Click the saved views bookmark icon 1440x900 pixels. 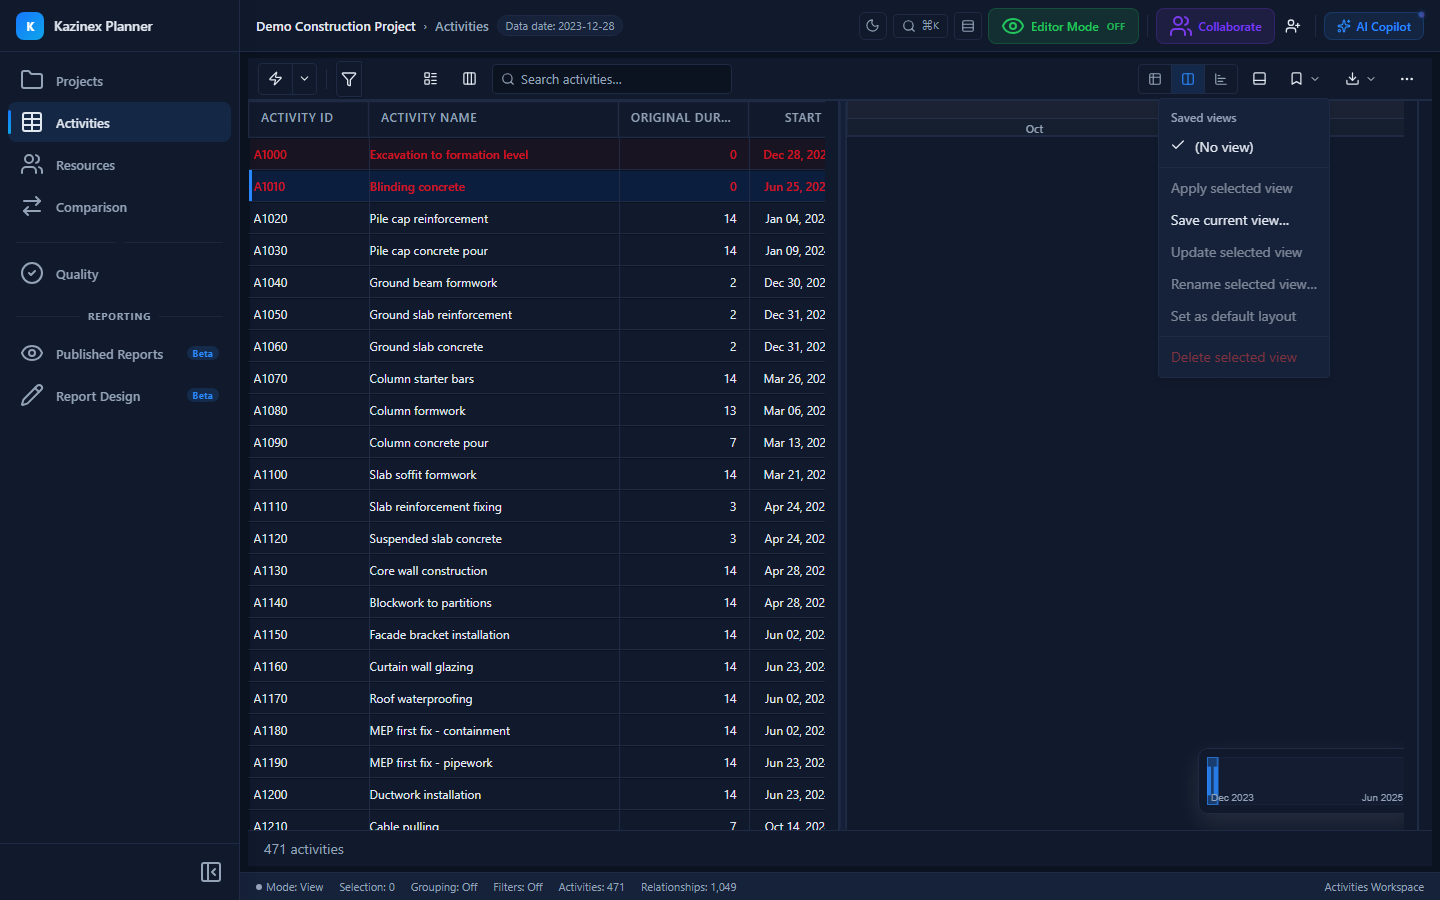click(1296, 79)
